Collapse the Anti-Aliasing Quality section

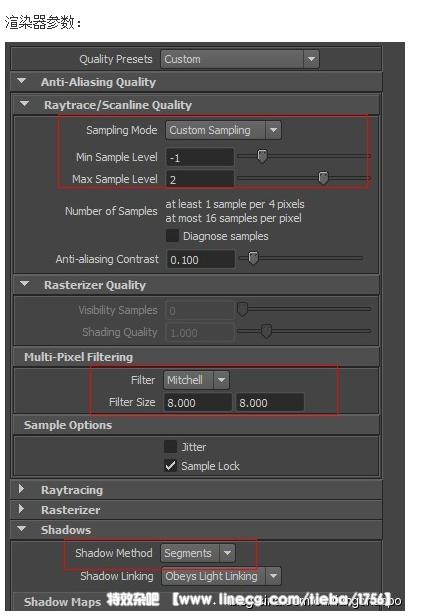22,81
